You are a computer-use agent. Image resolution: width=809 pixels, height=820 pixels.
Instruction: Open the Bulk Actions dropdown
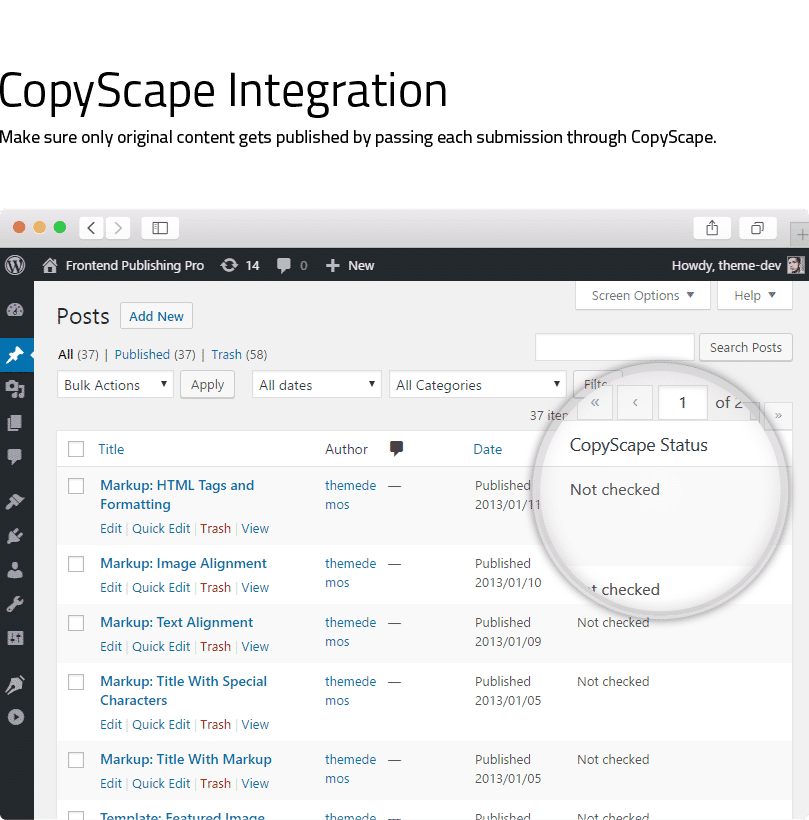coord(115,385)
